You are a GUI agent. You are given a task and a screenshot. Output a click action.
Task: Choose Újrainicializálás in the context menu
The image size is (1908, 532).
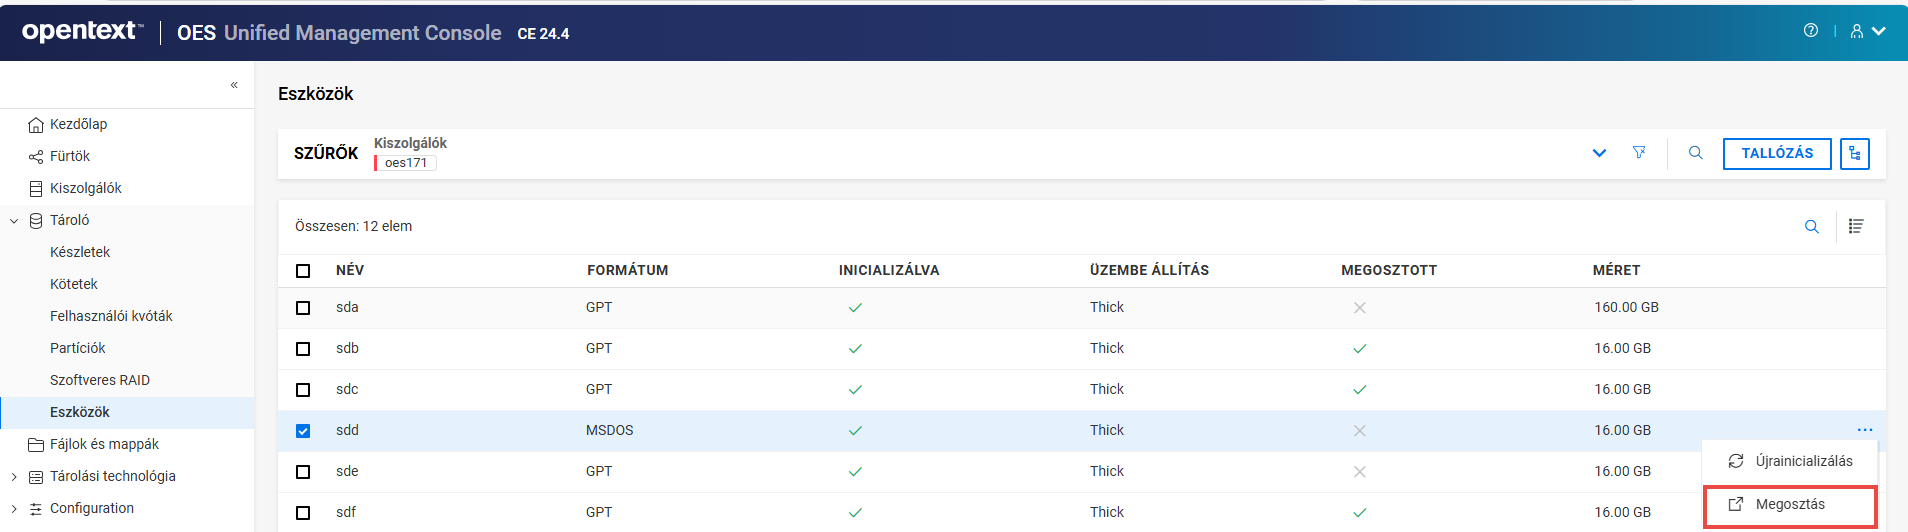[x=1803, y=461]
